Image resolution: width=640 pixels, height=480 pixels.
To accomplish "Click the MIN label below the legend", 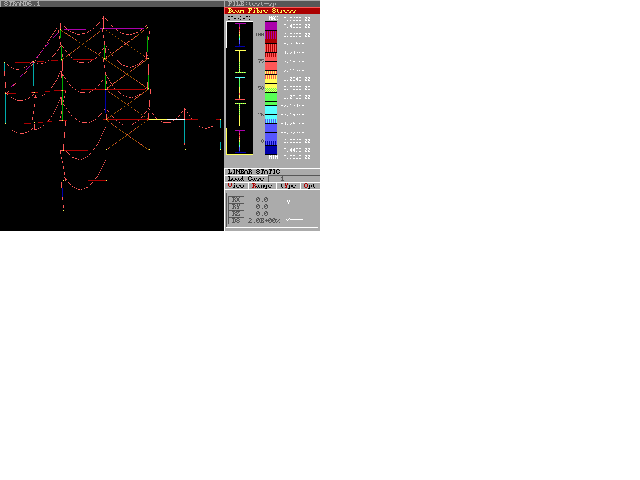I will pyautogui.click(x=272, y=157).
